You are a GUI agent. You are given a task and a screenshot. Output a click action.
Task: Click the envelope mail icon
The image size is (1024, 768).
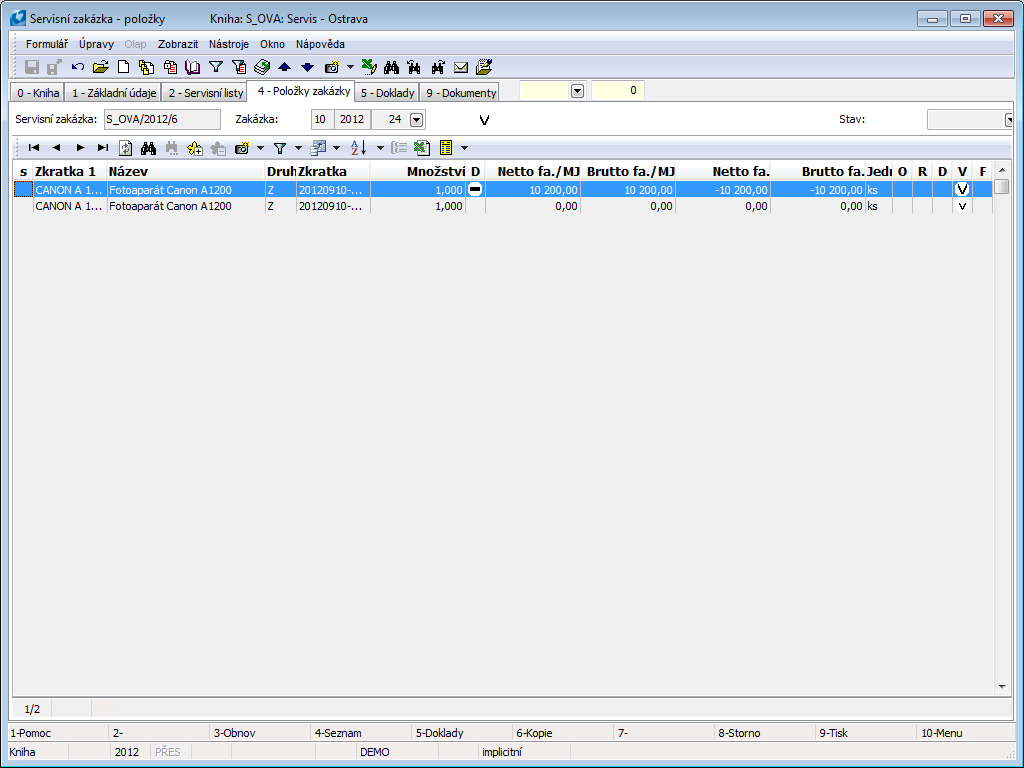pos(461,67)
